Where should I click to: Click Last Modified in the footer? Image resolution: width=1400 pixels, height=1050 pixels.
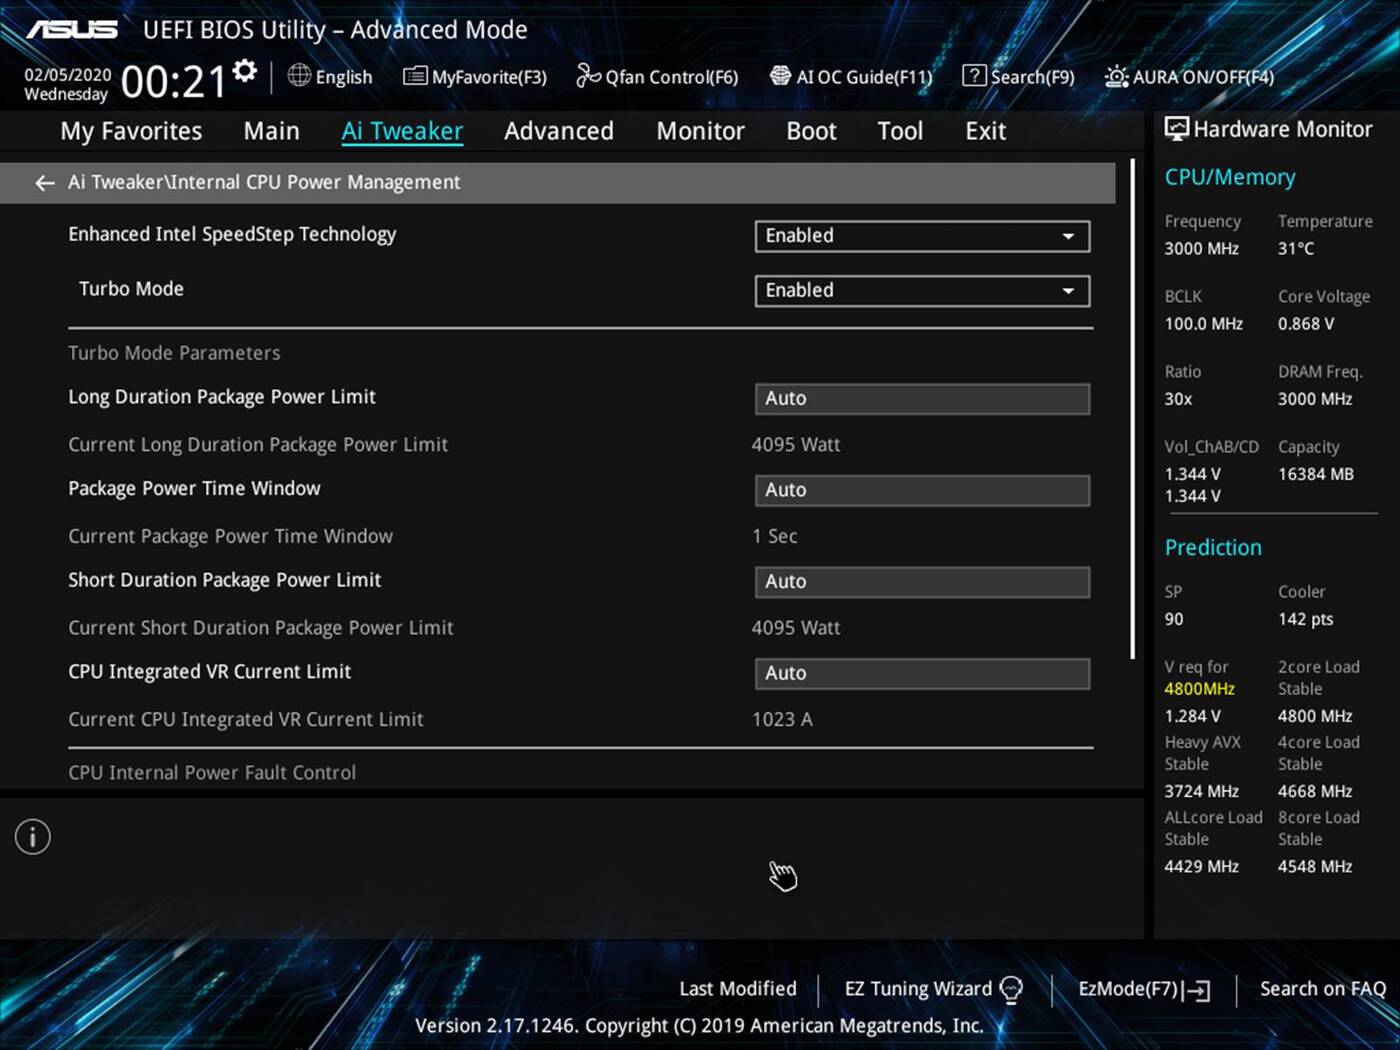(x=737, y=989)
